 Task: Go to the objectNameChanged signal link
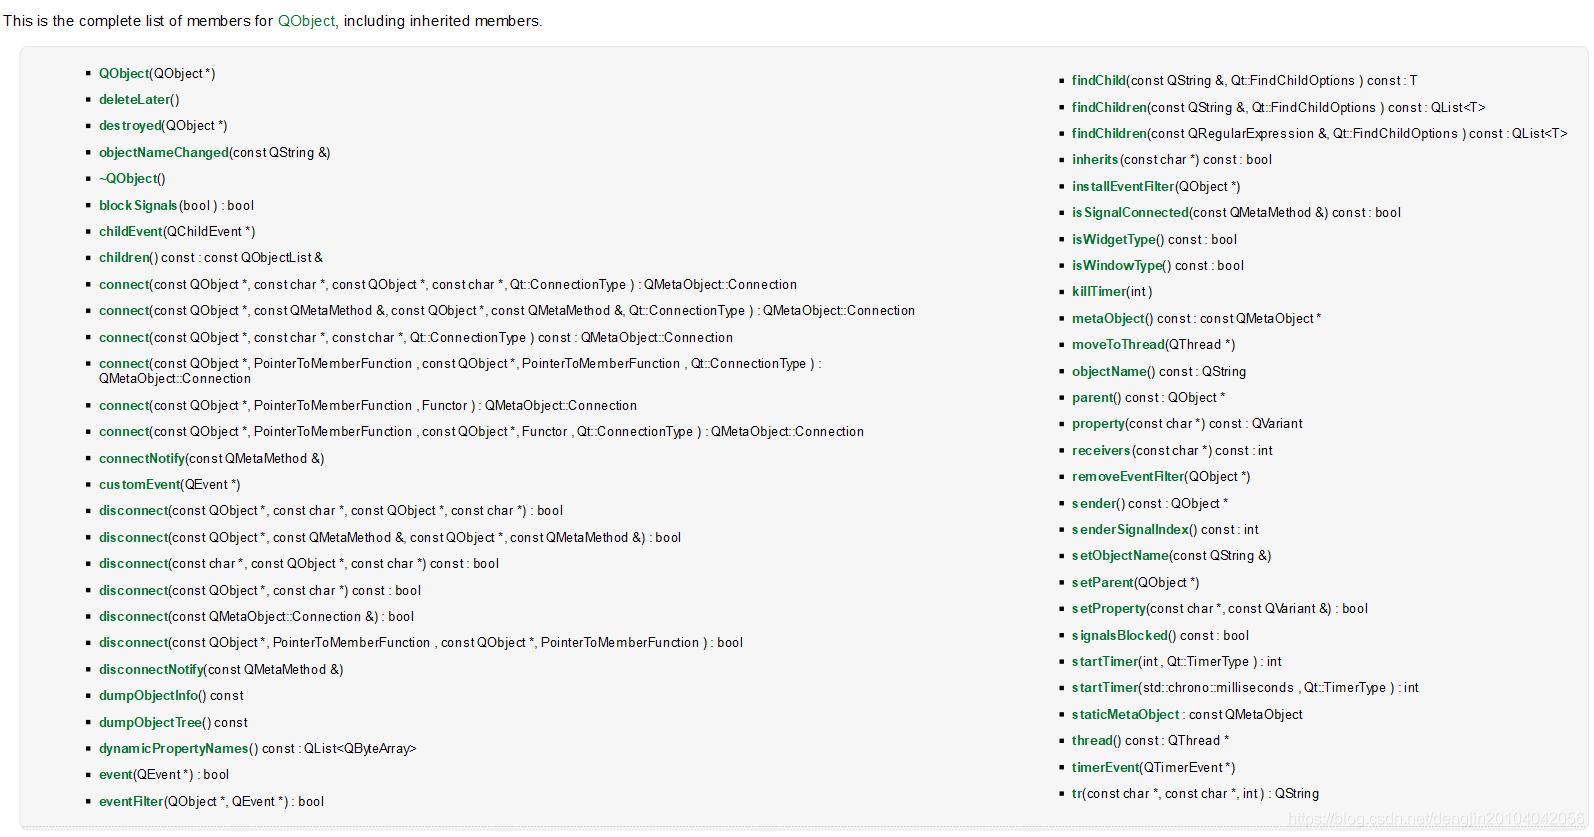click(164, 153)
